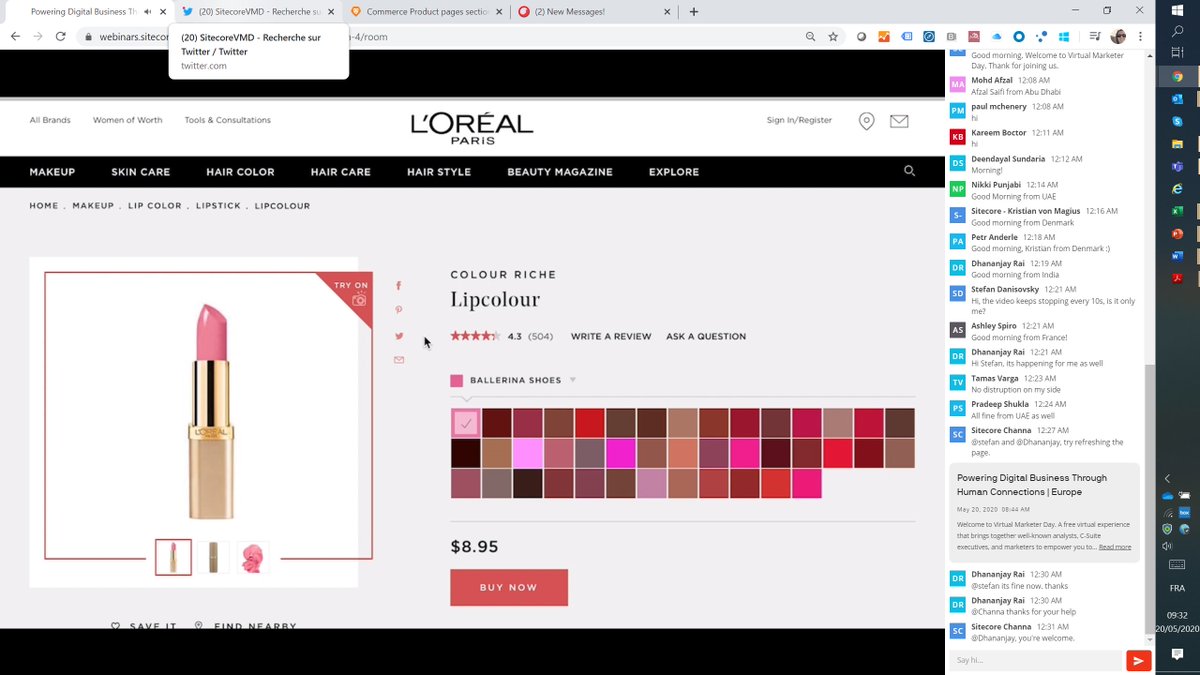Switch to the New Messages tab
Viewport: 1200px width, 675px height.
click(594, 12)
